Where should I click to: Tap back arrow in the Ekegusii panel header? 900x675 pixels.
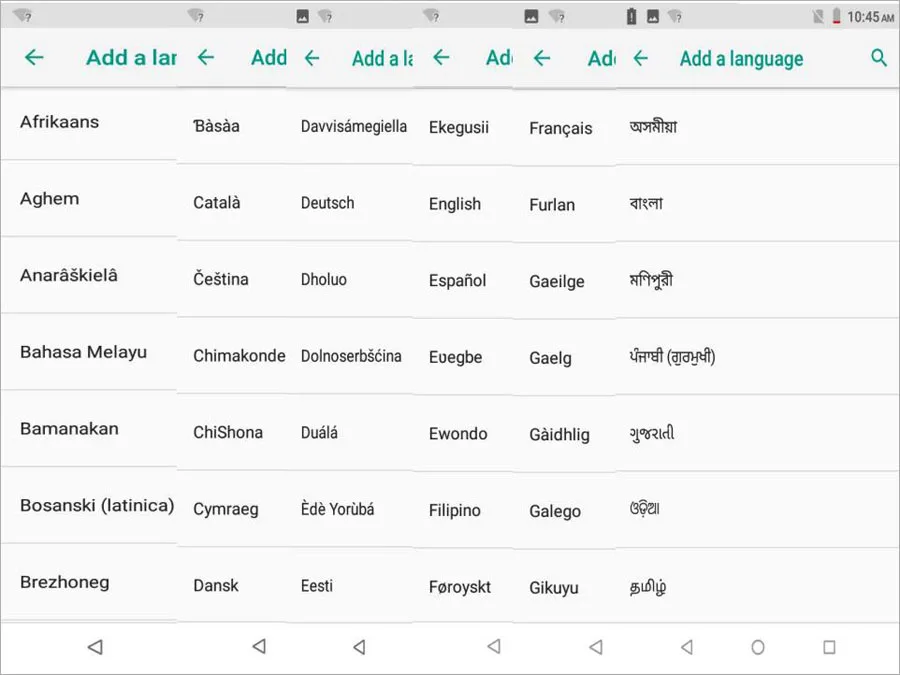click(441, 57)
